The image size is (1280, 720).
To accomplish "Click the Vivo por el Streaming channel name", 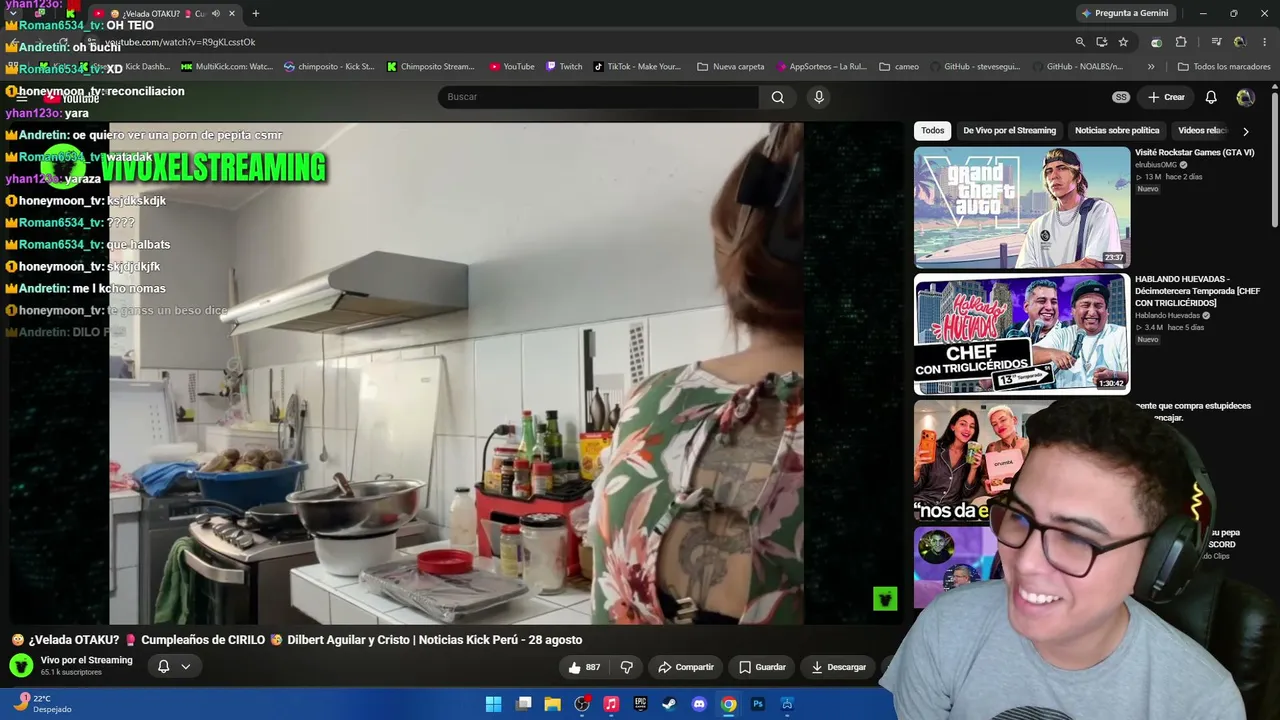I will pos(86,660).
